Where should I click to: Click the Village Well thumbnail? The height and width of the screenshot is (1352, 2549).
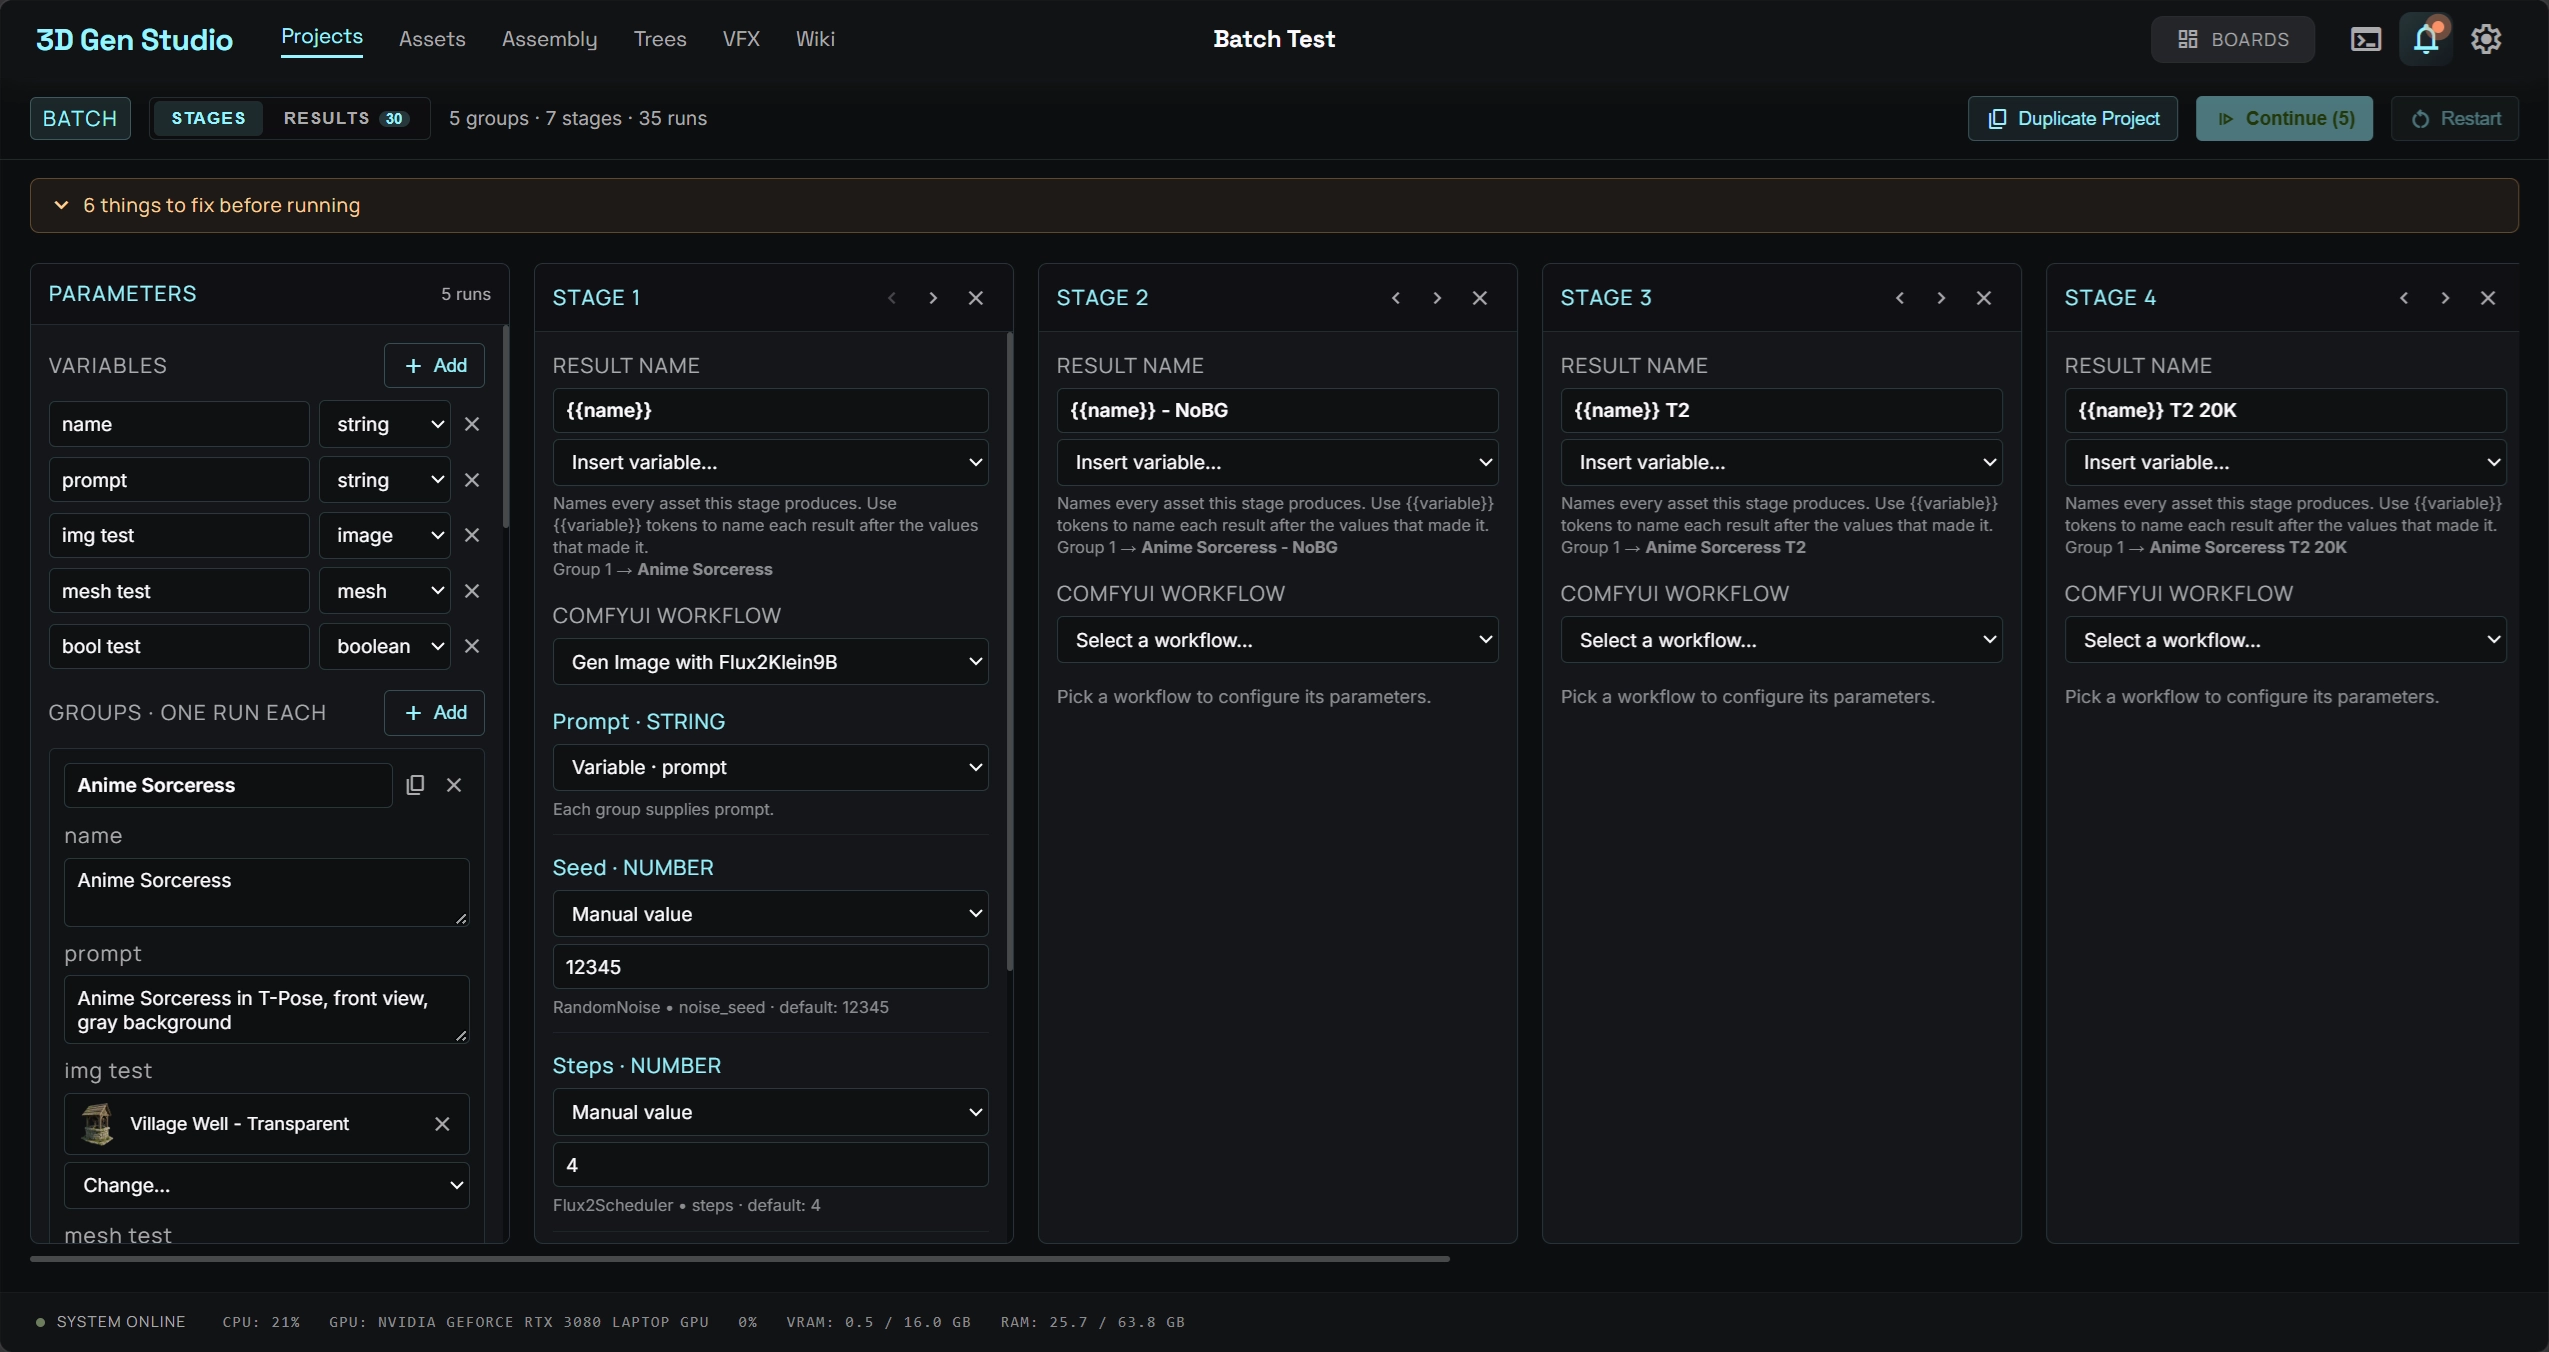(97, 1124)
